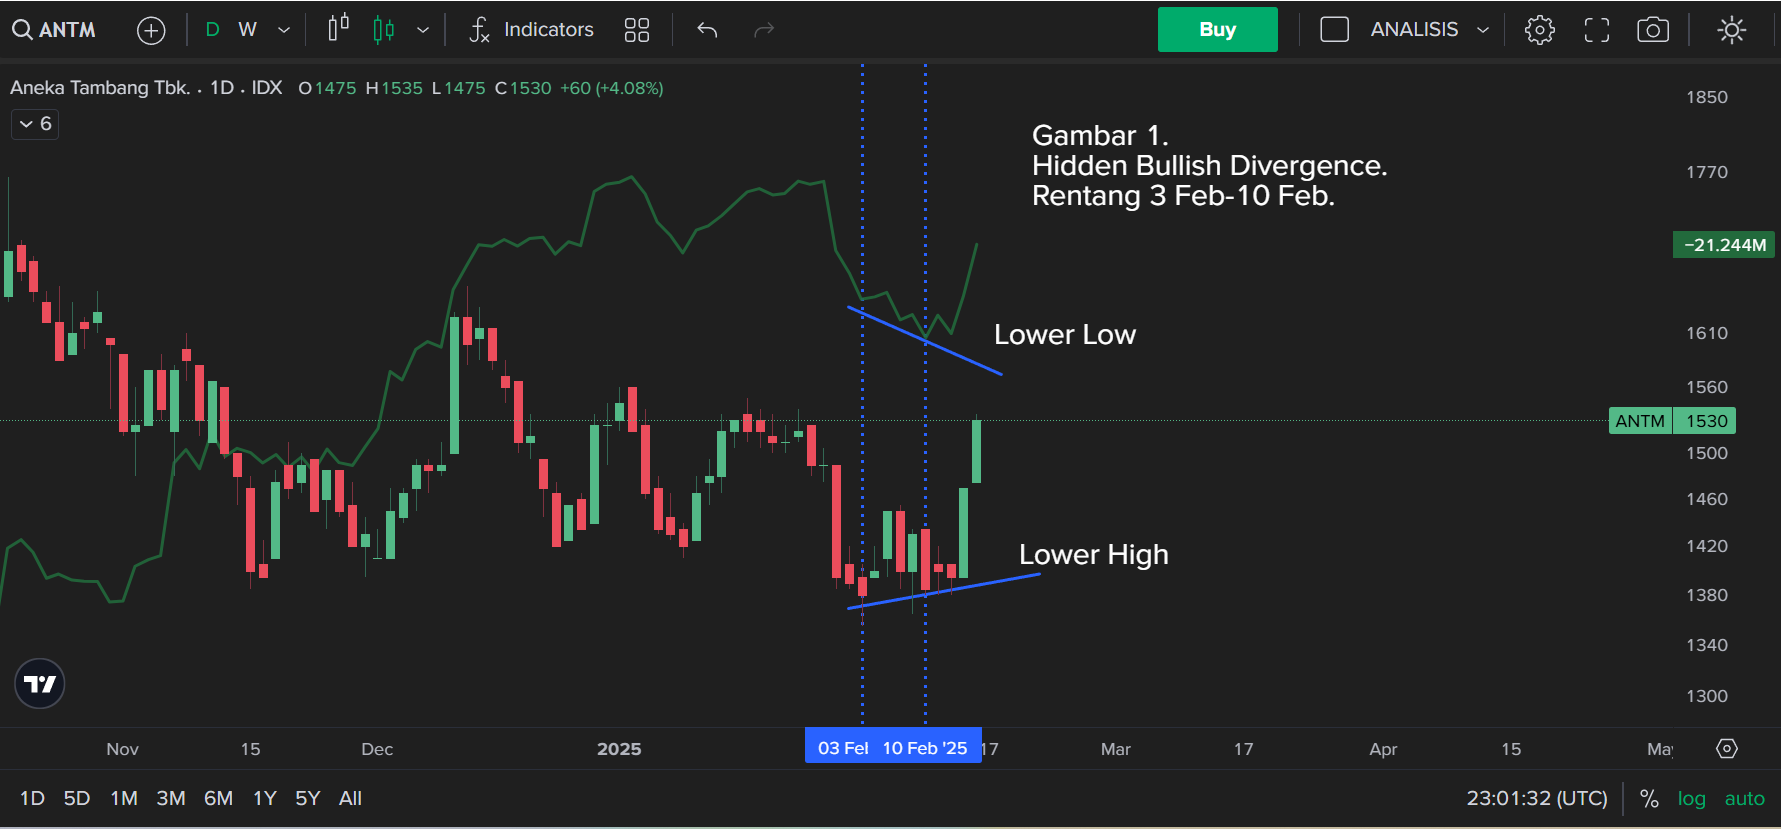Image resolution: width=1781 pixels, height=829 pixels.
Task: Click the 23:01:32 (UTC) timezone
Action: pos(1537,798)
